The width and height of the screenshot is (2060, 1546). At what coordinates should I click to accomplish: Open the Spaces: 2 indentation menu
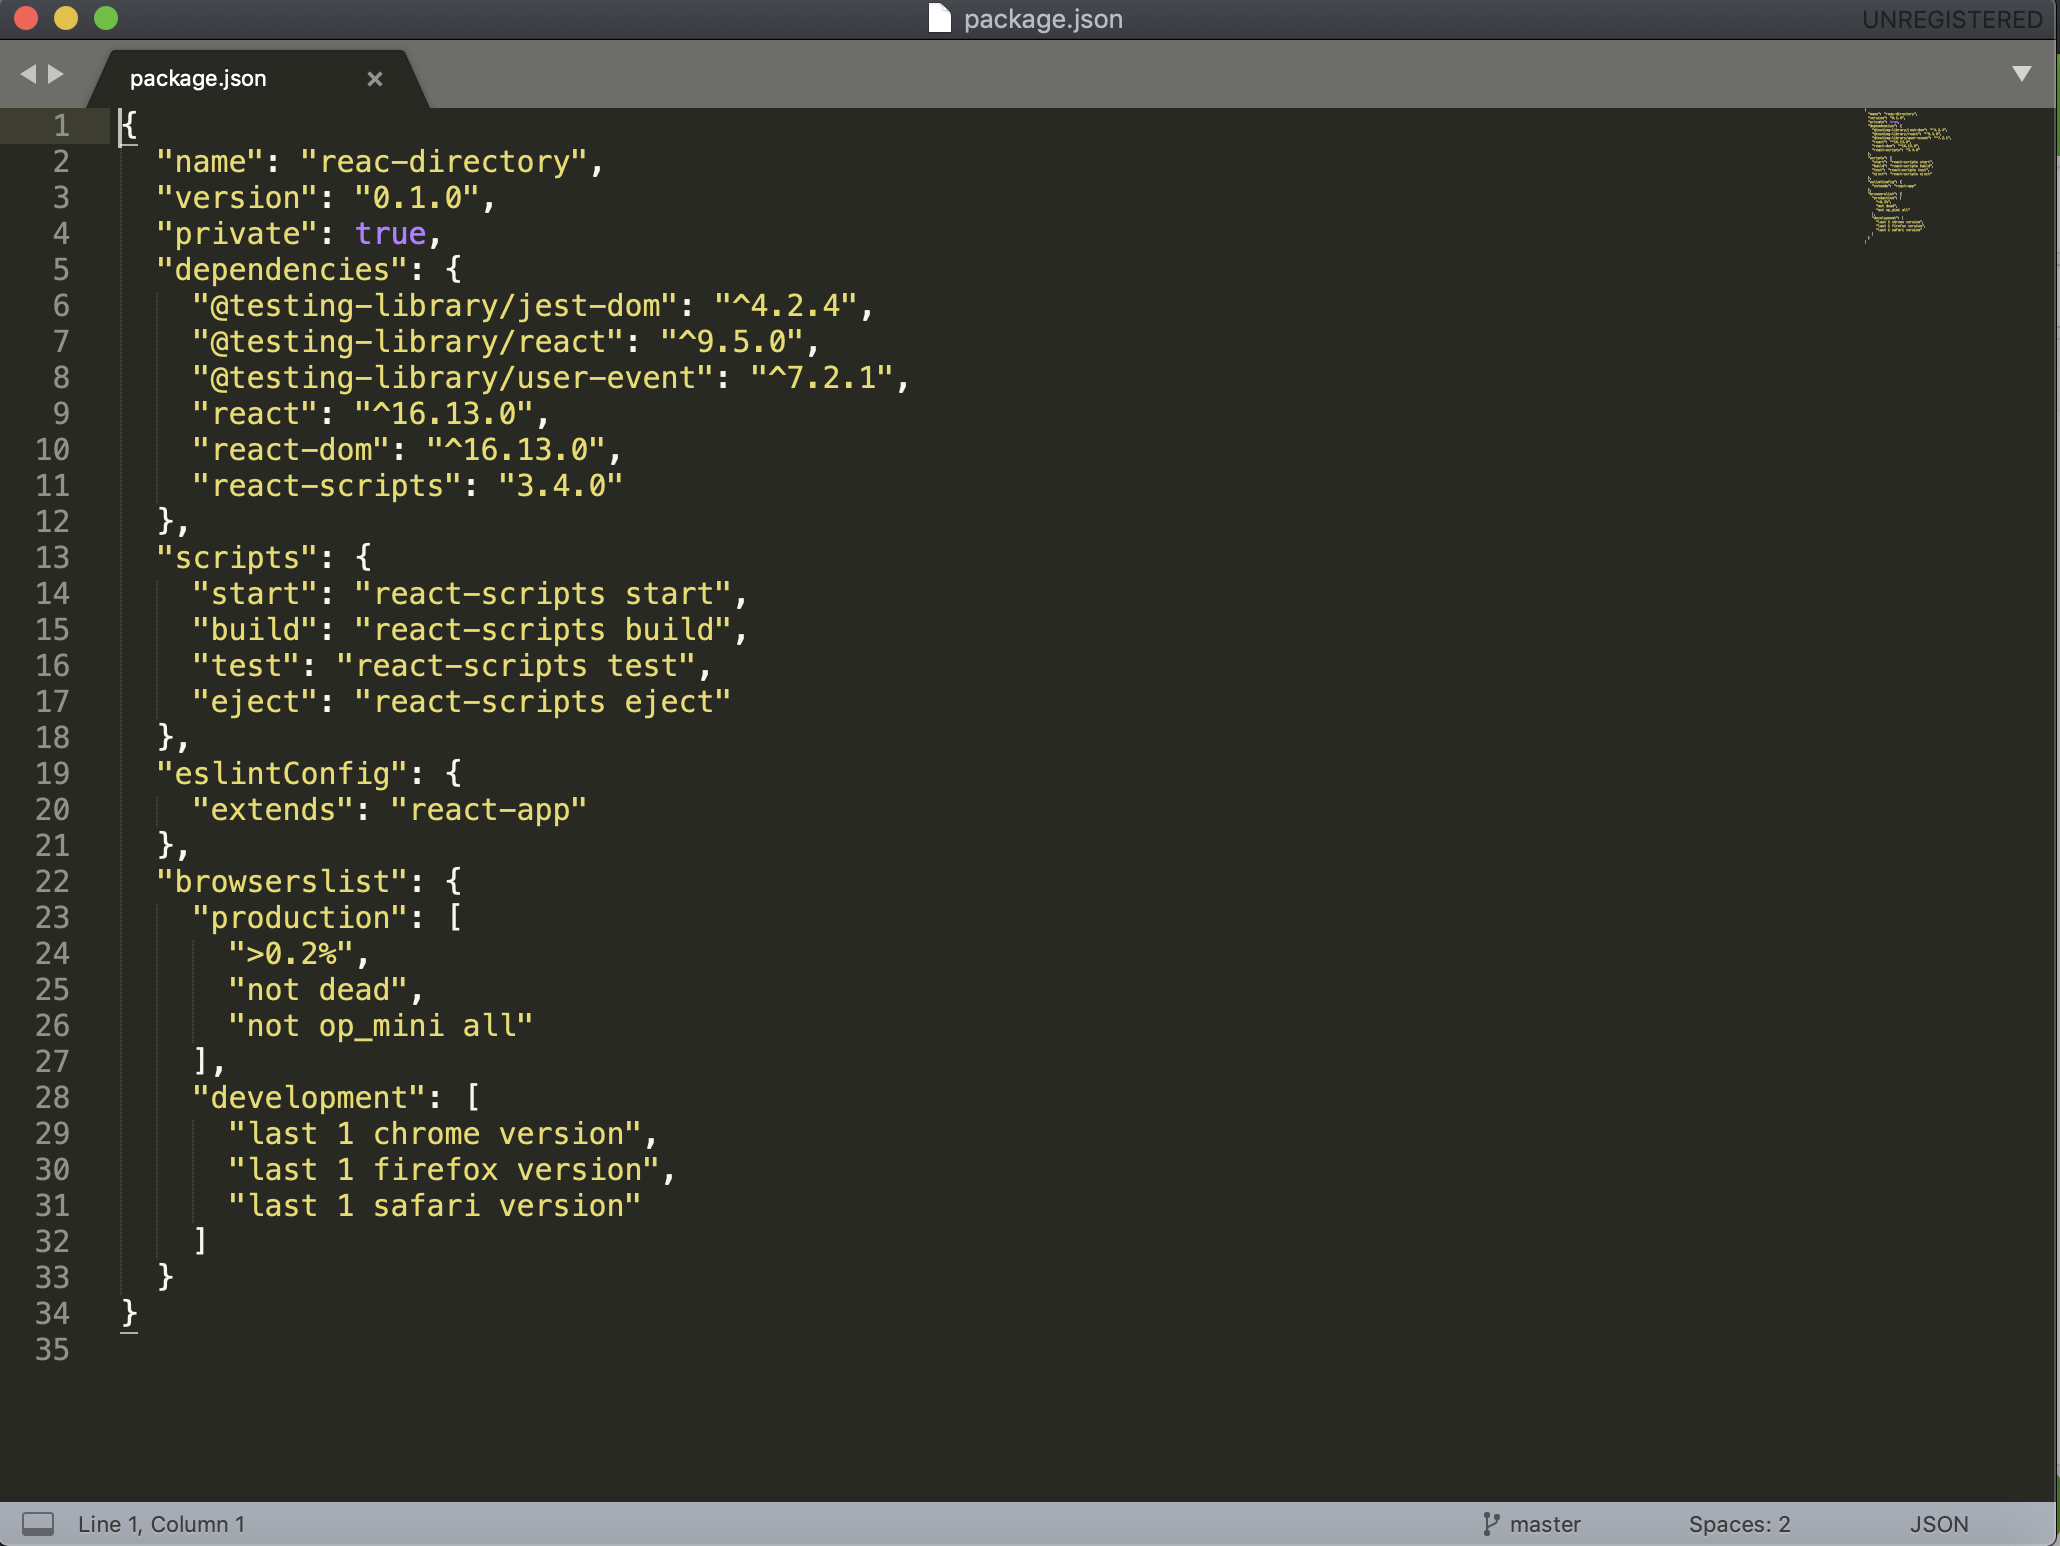pos(1739,1524)
